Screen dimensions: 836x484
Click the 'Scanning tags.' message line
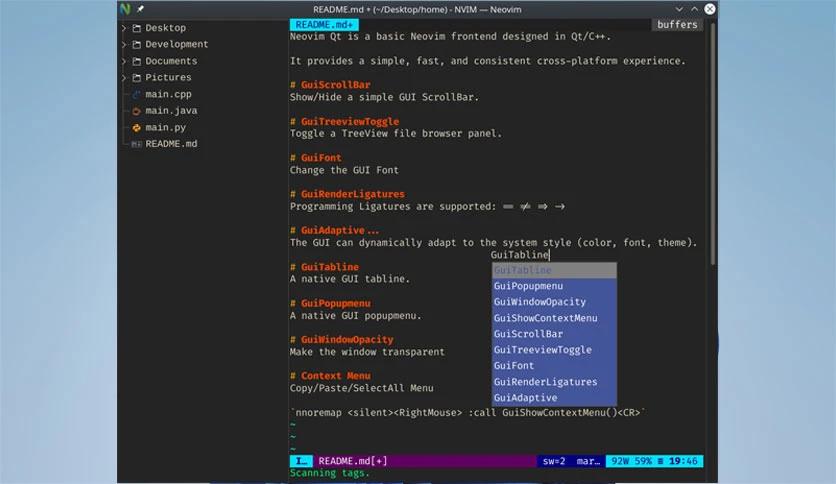click(x=330, y=473)
